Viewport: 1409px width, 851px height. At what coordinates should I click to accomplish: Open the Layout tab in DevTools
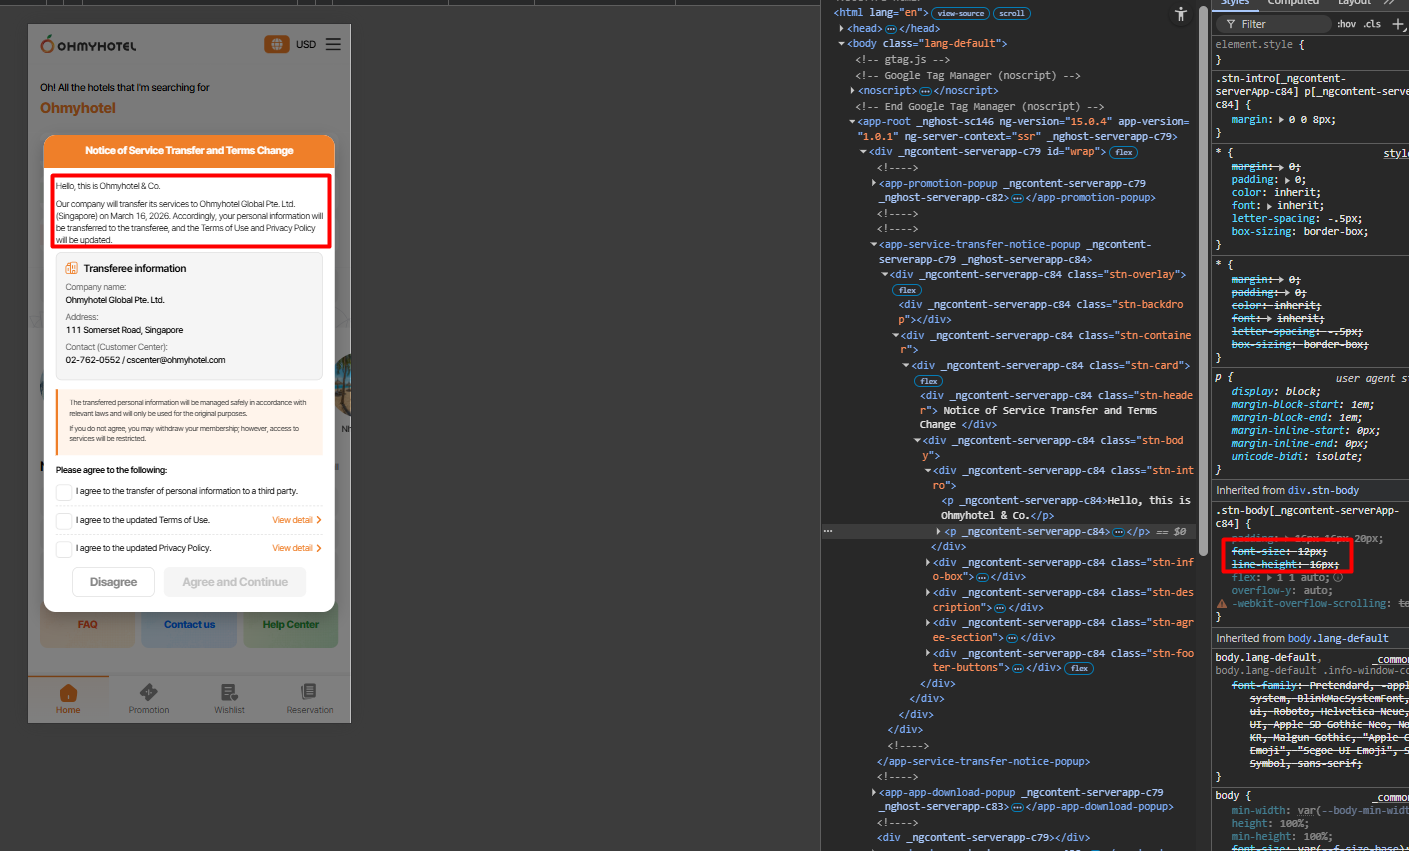point(1354,3)
